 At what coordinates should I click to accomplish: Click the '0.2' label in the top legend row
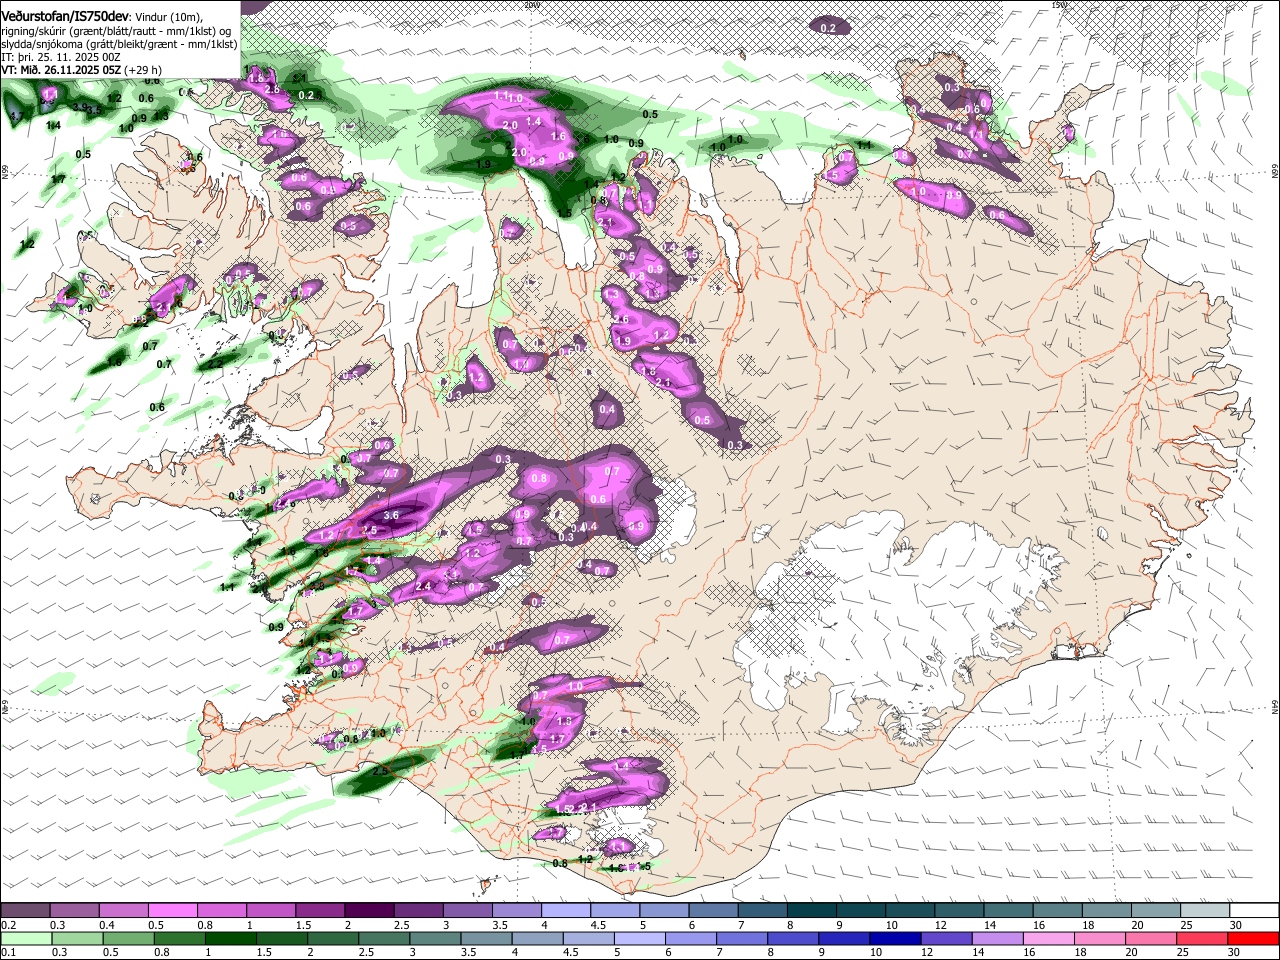coord(8,925)
